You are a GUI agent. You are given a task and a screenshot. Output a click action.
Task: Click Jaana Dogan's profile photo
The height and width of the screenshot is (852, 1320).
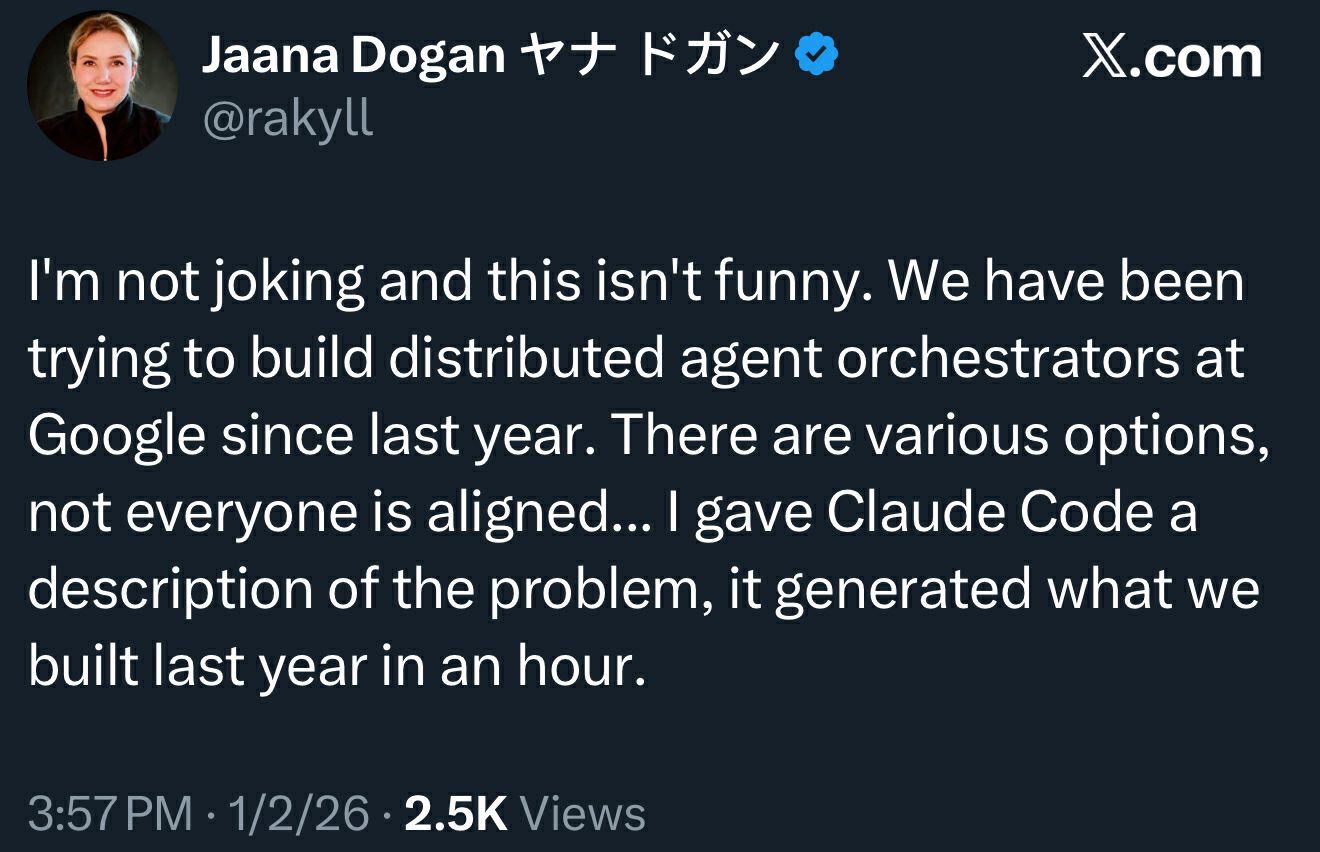[100, 86]
